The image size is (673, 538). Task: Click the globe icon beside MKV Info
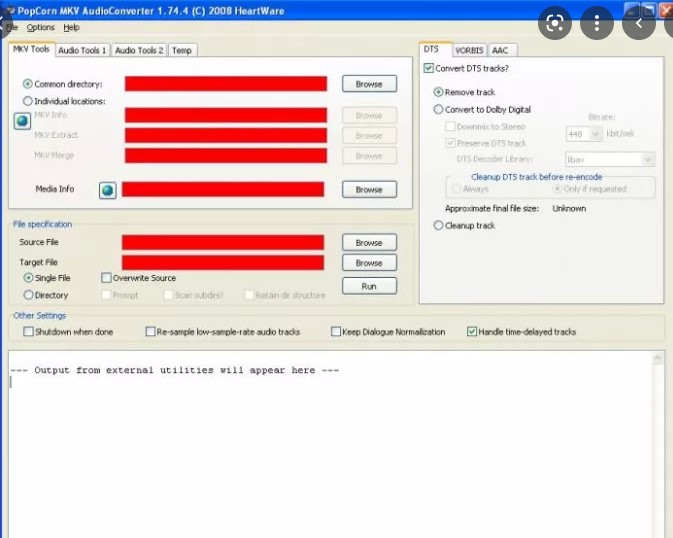22,121
